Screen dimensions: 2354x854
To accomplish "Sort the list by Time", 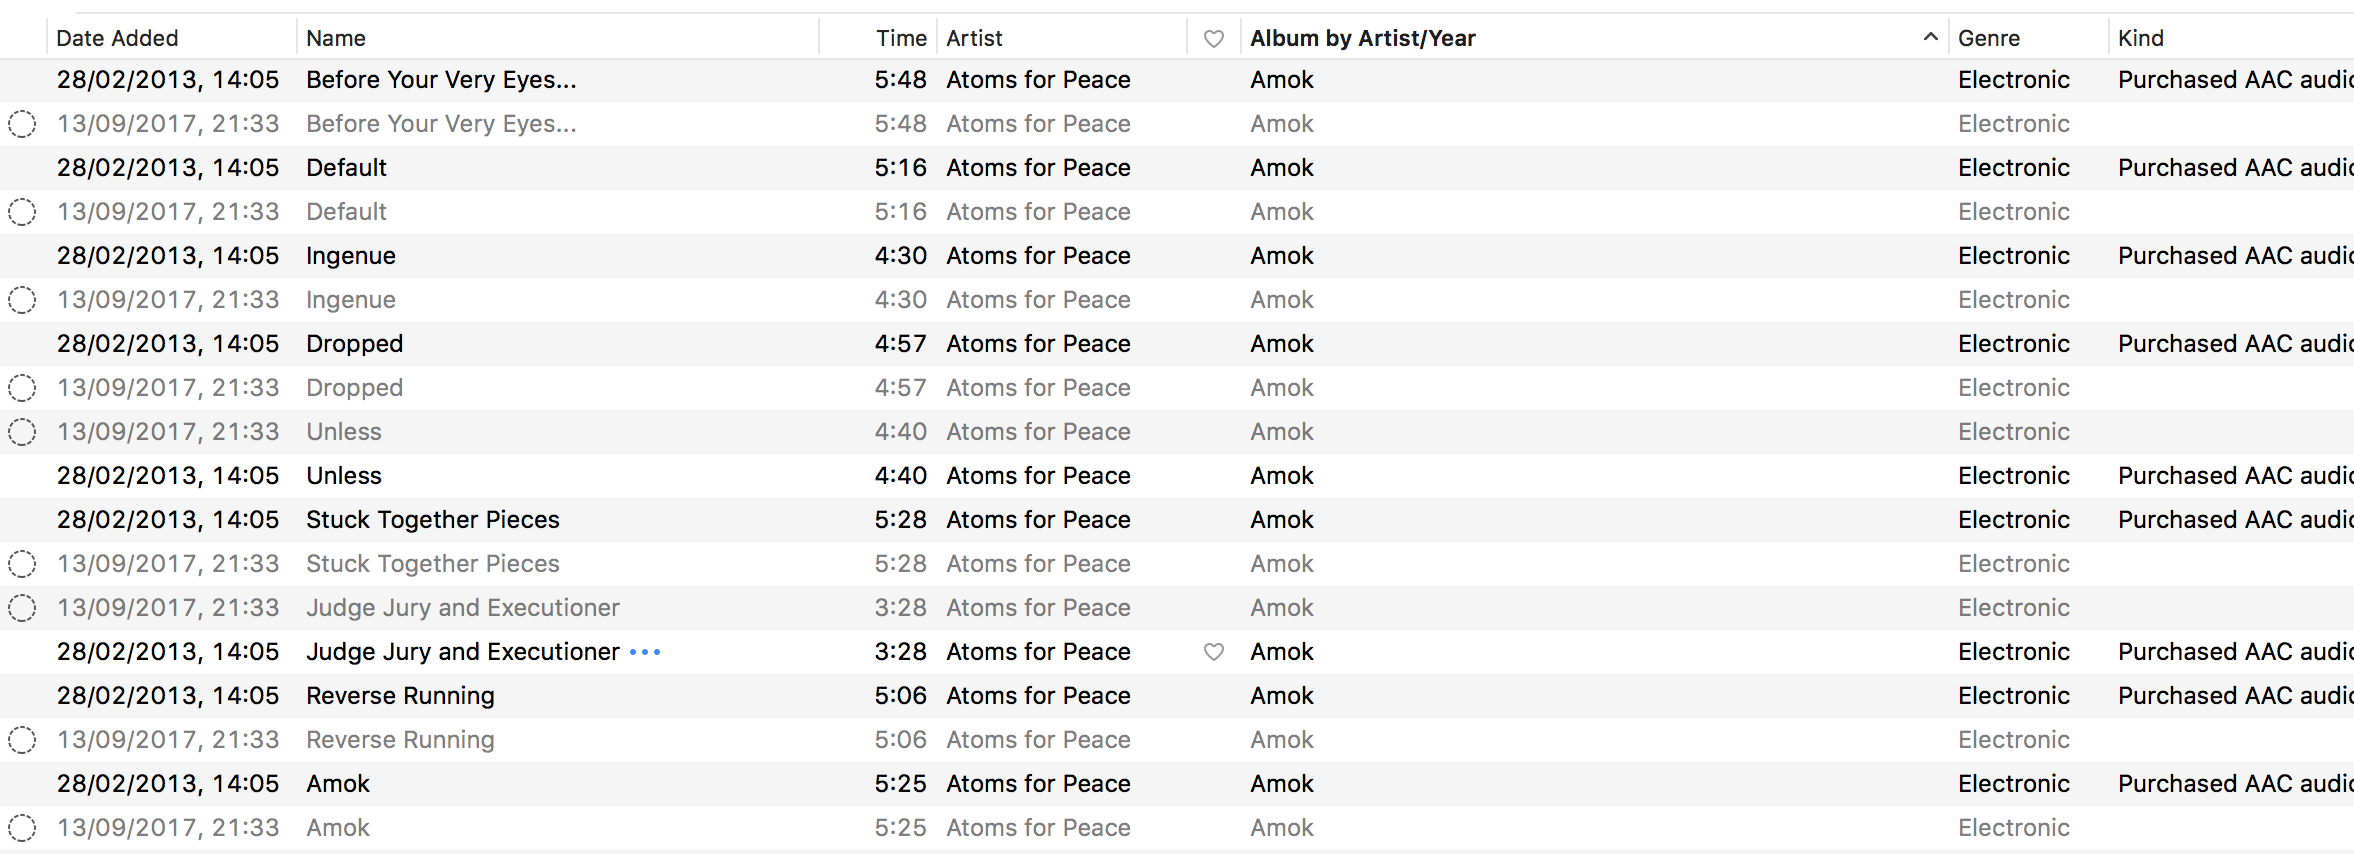I will 901,38.
